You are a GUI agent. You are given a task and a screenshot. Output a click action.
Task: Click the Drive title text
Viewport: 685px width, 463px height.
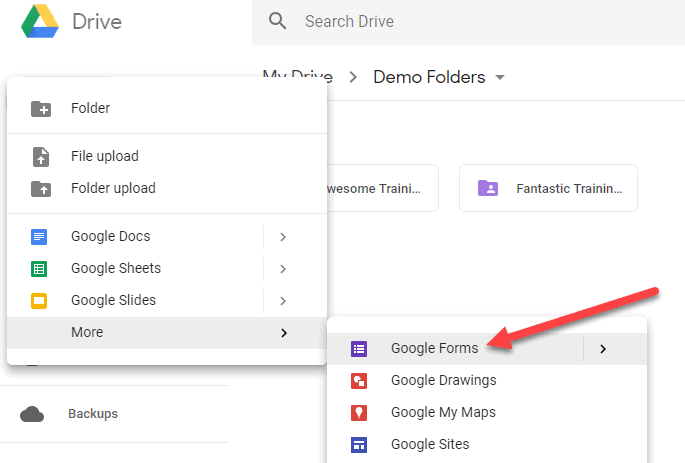pyautogui.click(x=97, y=21)
